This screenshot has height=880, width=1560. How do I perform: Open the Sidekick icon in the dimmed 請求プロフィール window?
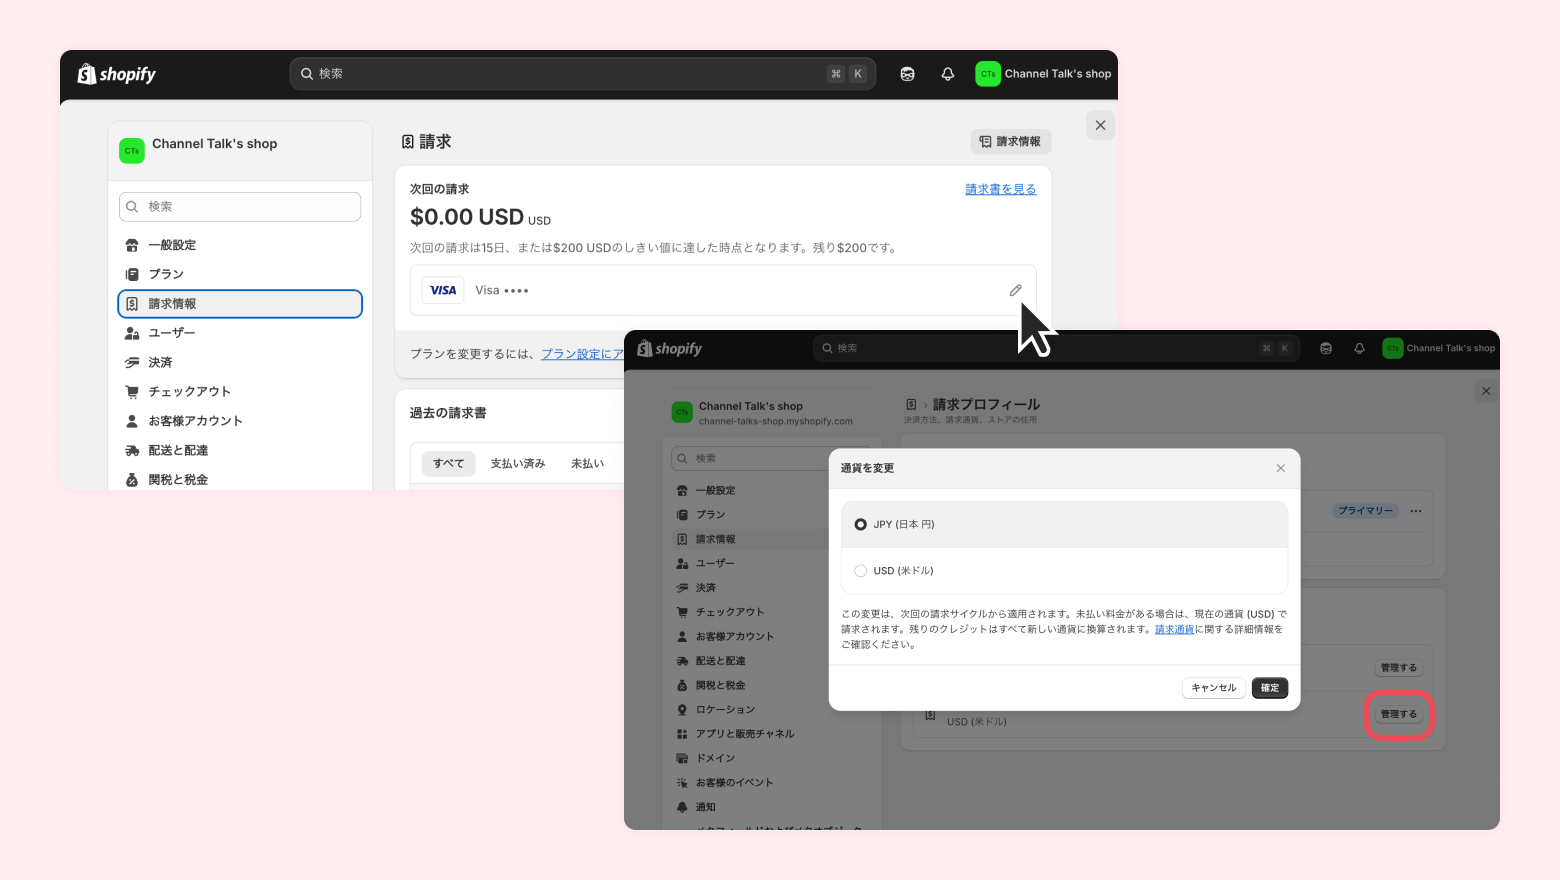point(1326,348)
